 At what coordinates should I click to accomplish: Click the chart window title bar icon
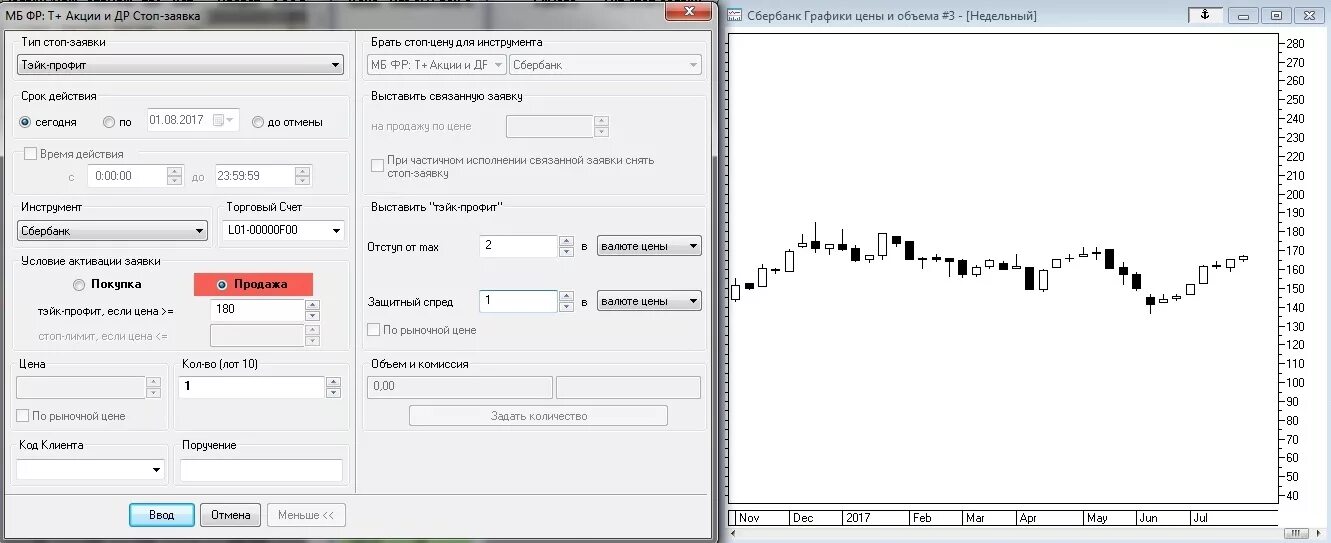(x=735, y=15)
